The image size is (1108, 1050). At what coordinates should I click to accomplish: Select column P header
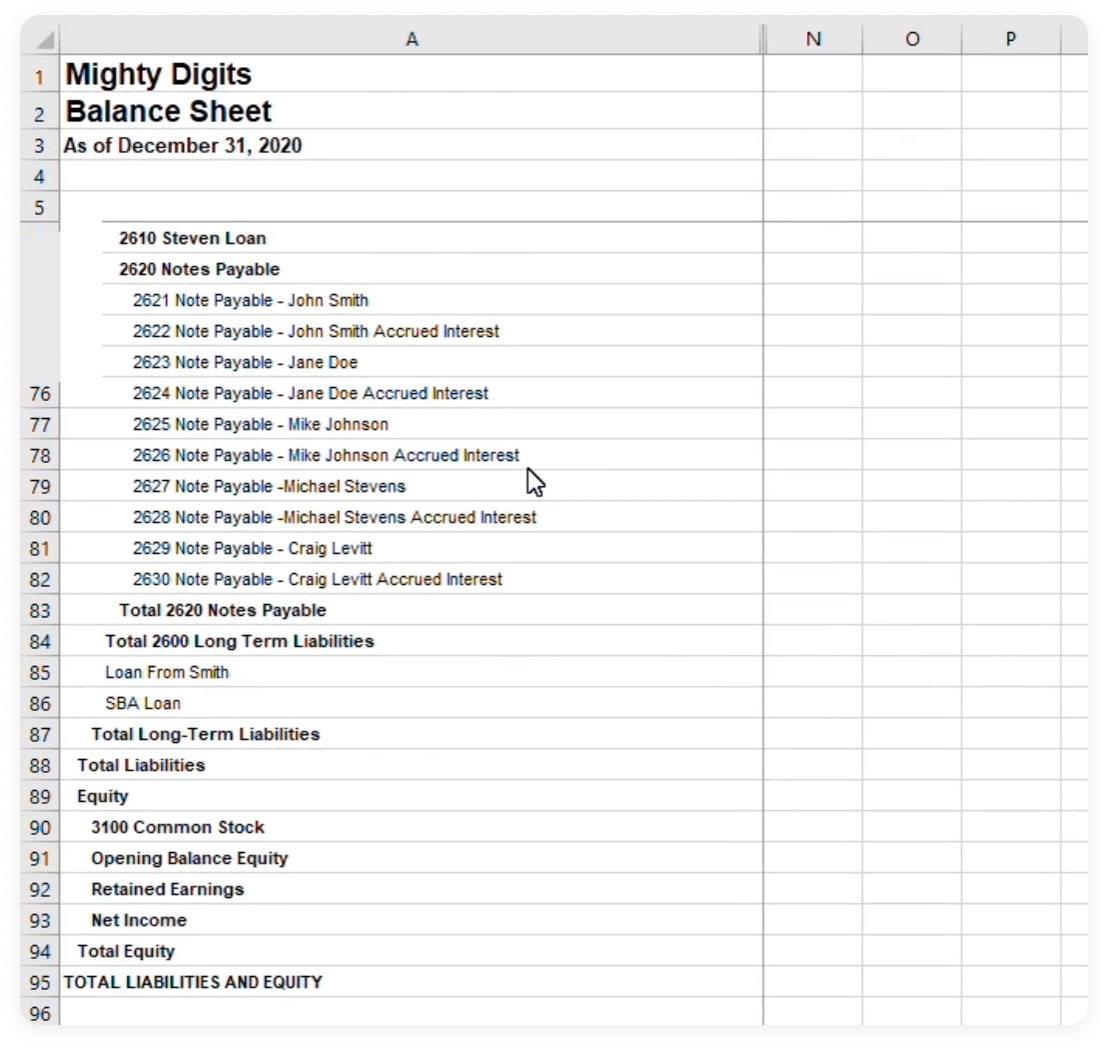[x=1009, y=39]
